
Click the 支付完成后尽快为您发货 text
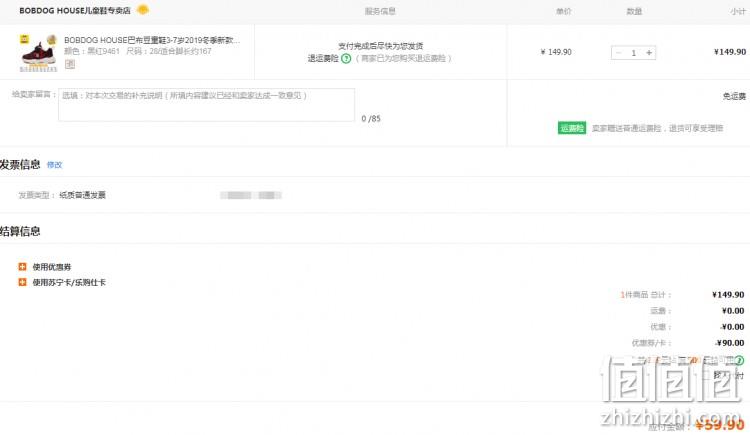pos(381,46)
